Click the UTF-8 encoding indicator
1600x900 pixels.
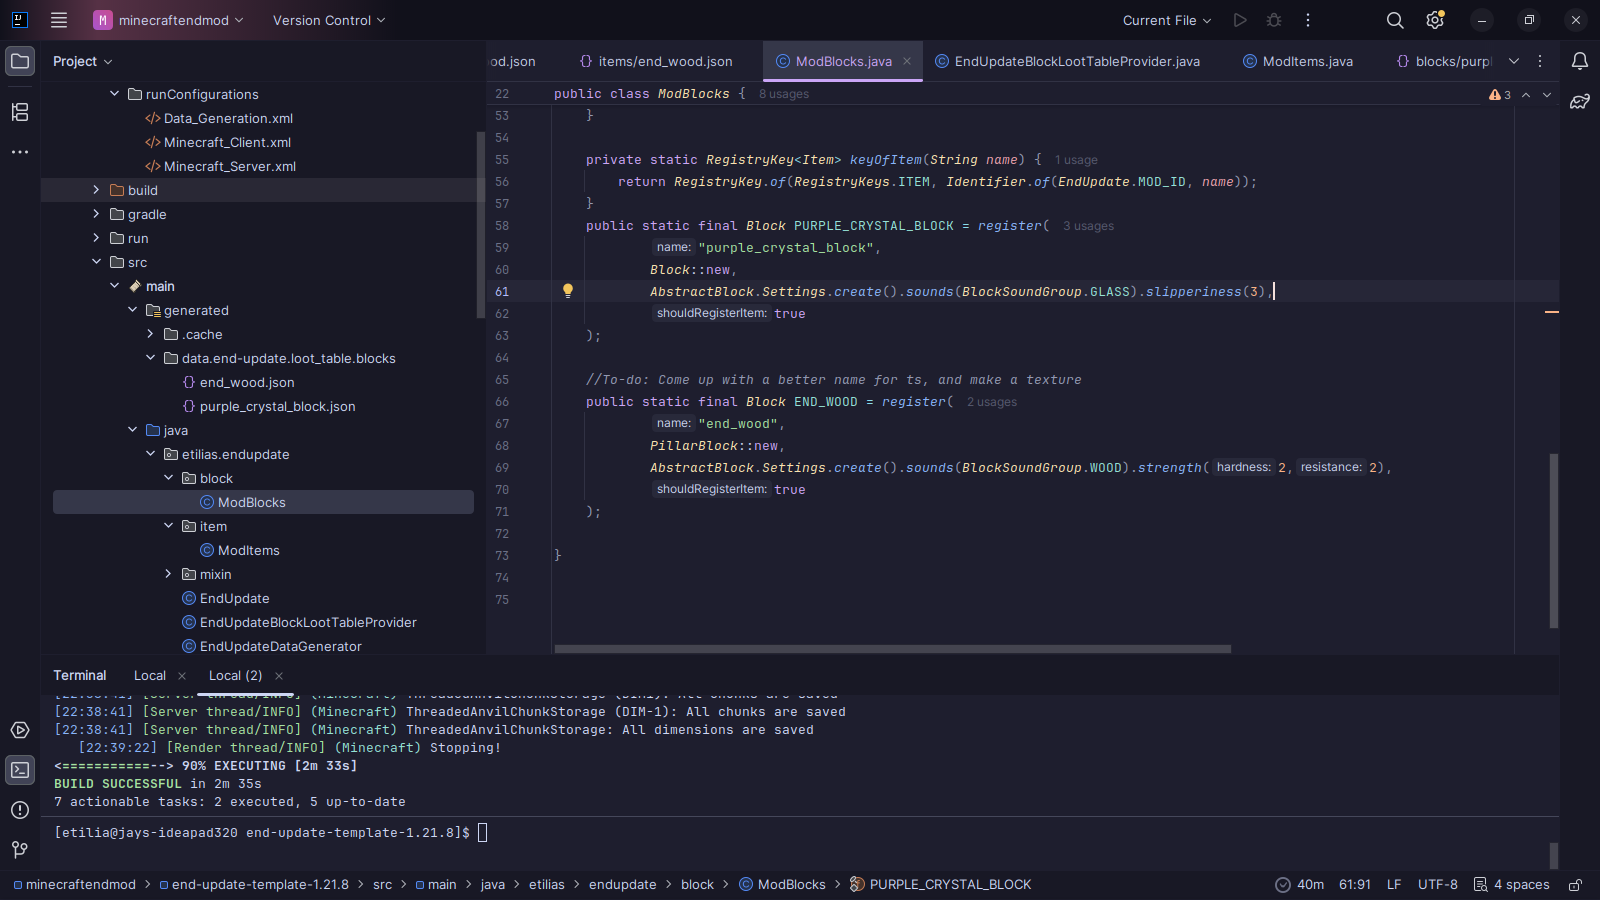(x=1437, y=885)
